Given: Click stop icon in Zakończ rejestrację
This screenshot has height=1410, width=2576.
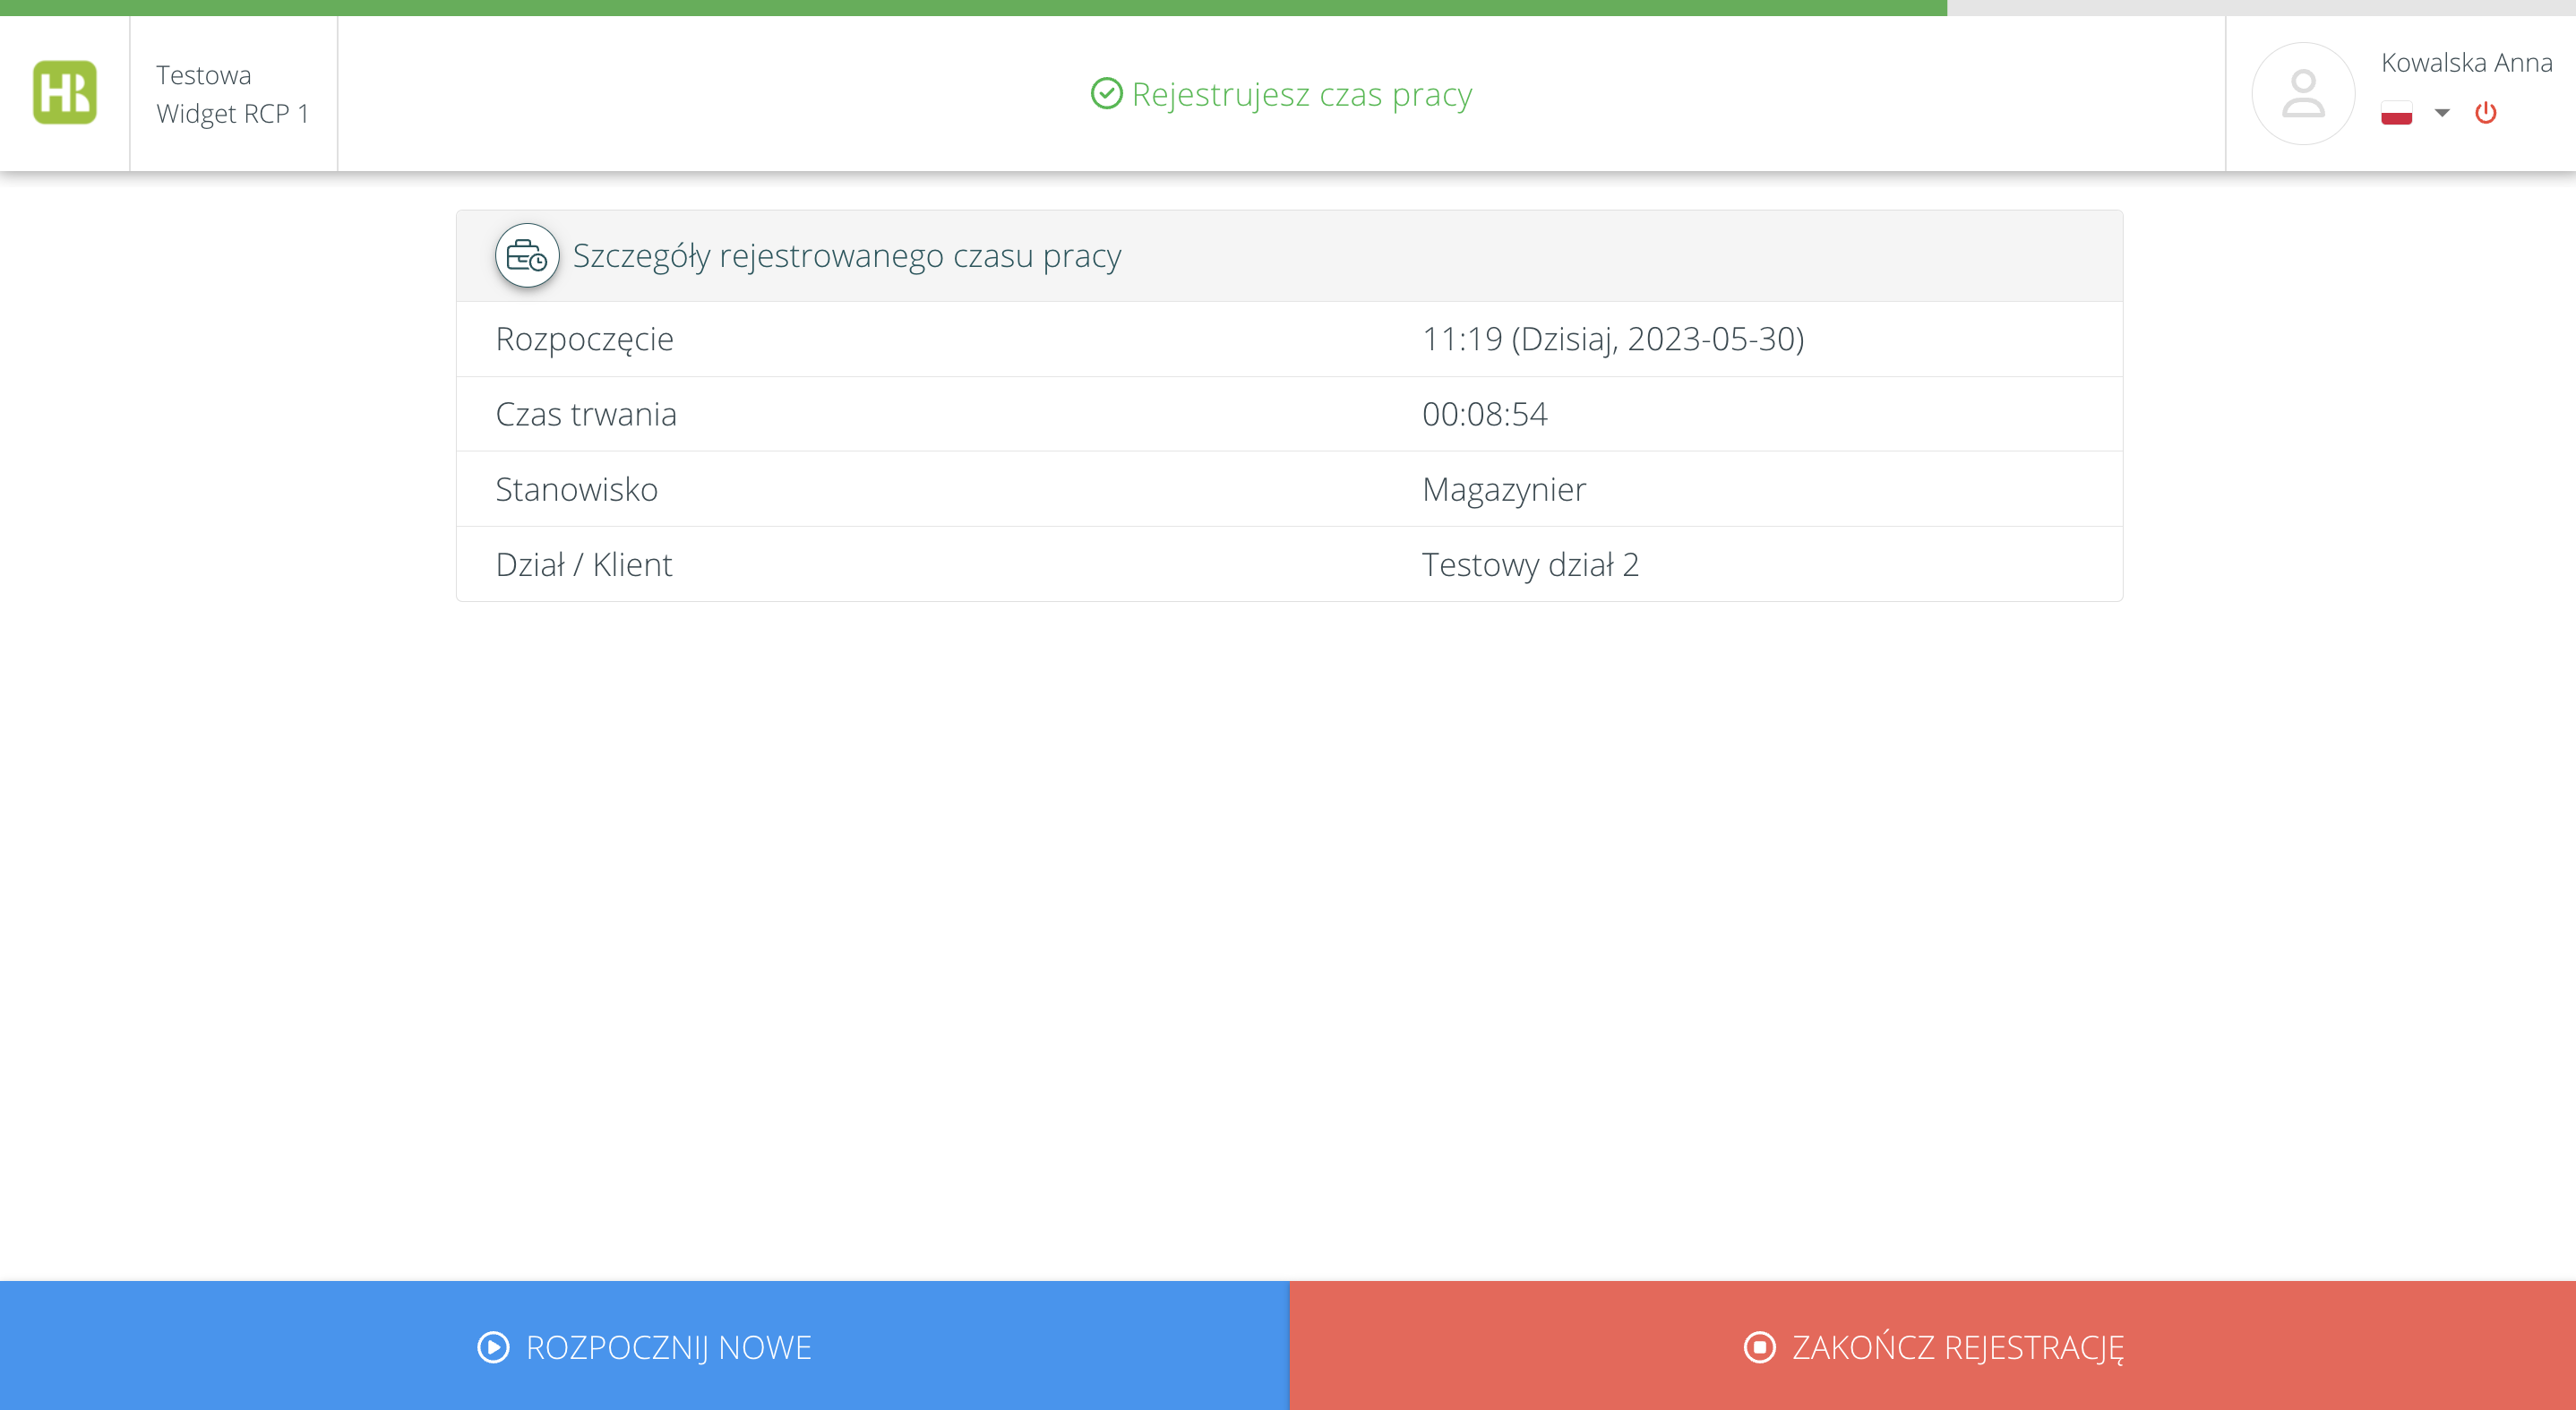Looking at the screenshot, I should (x=1759, y=1347).
